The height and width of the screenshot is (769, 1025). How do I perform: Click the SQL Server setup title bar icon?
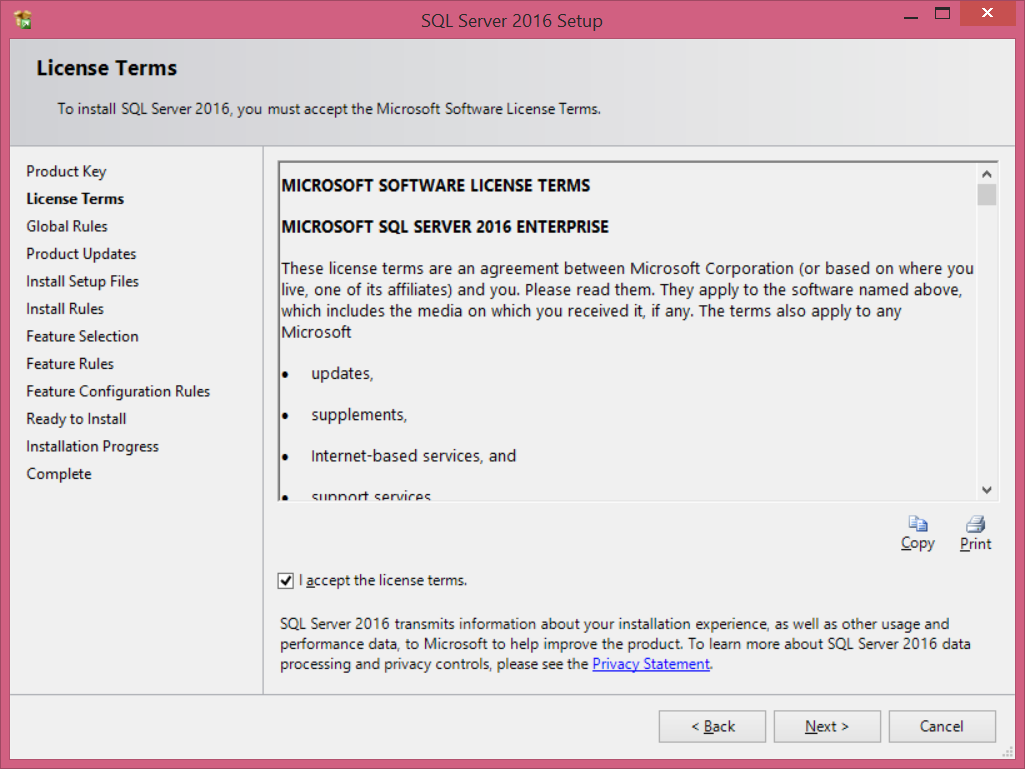(23, 19)
